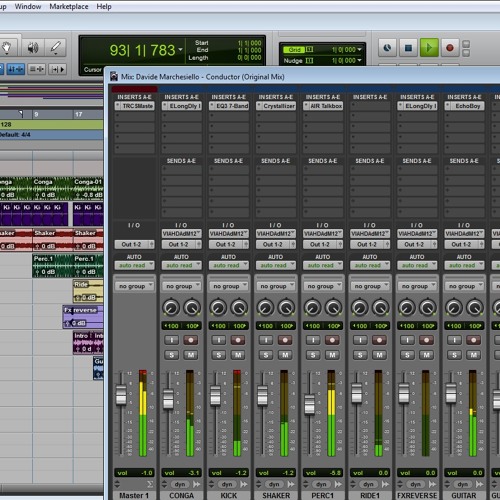Record-enable the SHAKER track

285,340
